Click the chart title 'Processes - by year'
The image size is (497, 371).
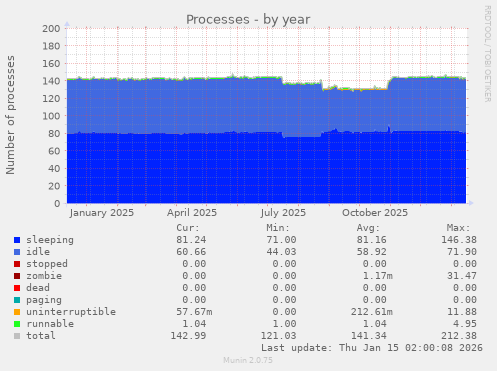pyautogui.click(x=248, y=20)
